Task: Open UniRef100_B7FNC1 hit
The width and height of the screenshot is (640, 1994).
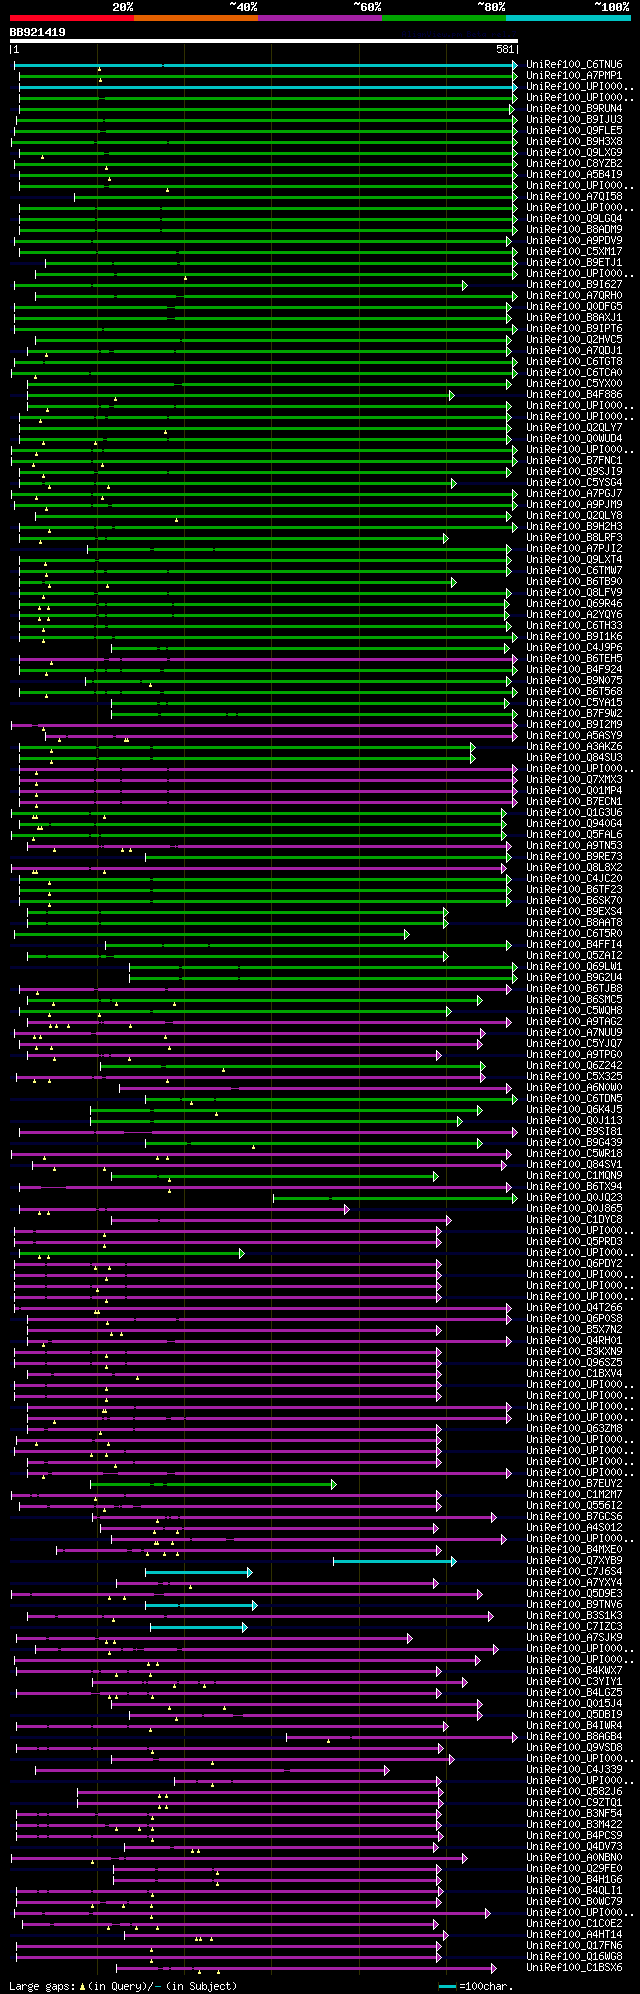Action: (574, 461)
